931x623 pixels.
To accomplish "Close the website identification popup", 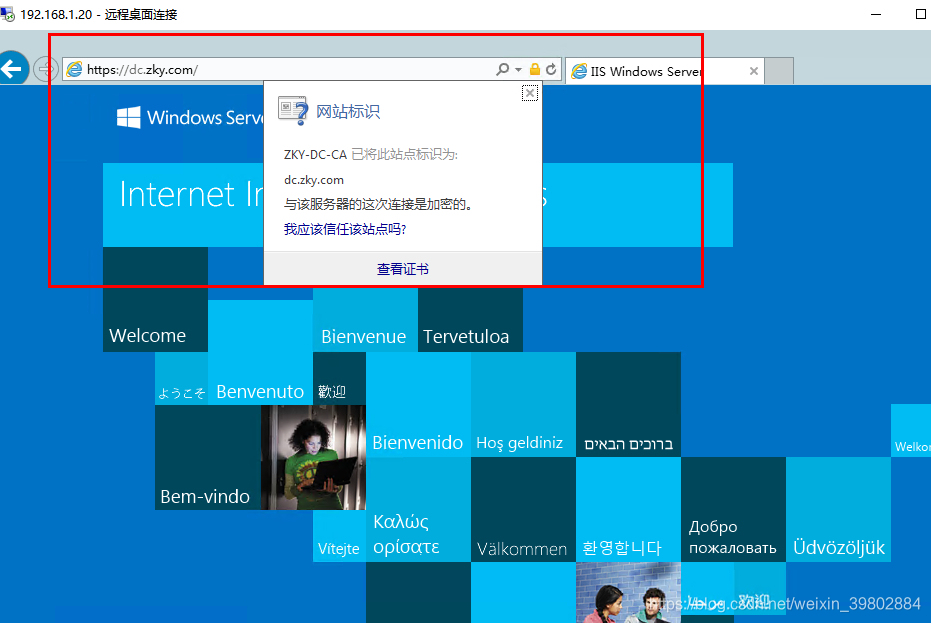I will (x=530, y=93).
